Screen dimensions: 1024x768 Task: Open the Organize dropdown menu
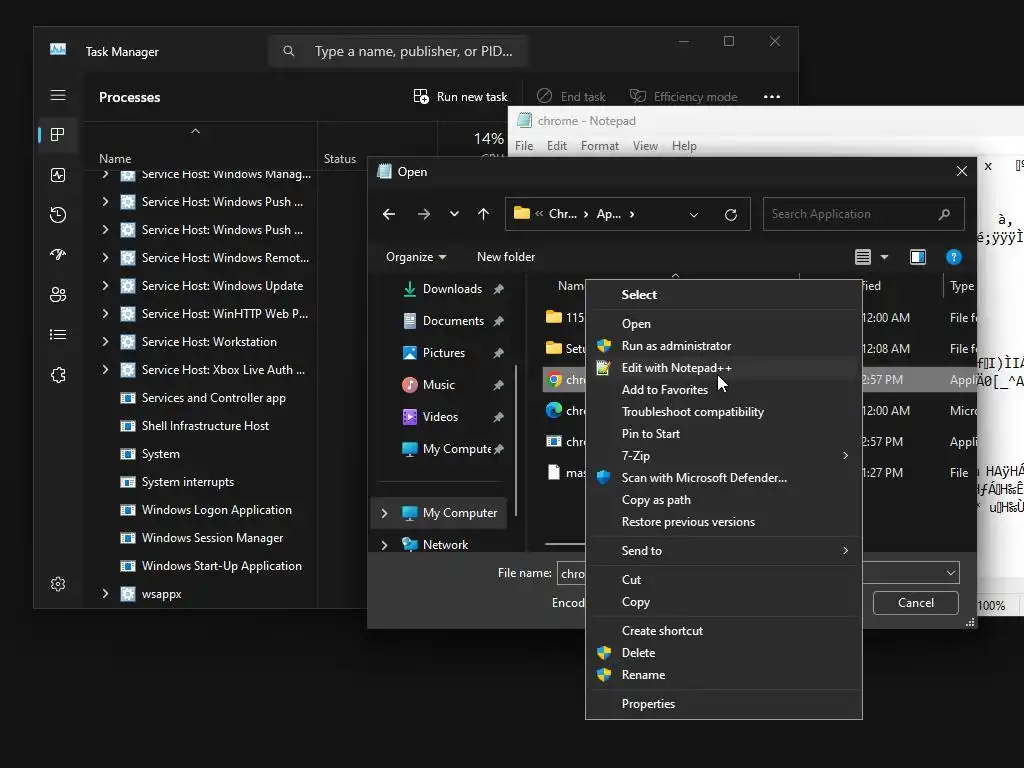[416, 257]
